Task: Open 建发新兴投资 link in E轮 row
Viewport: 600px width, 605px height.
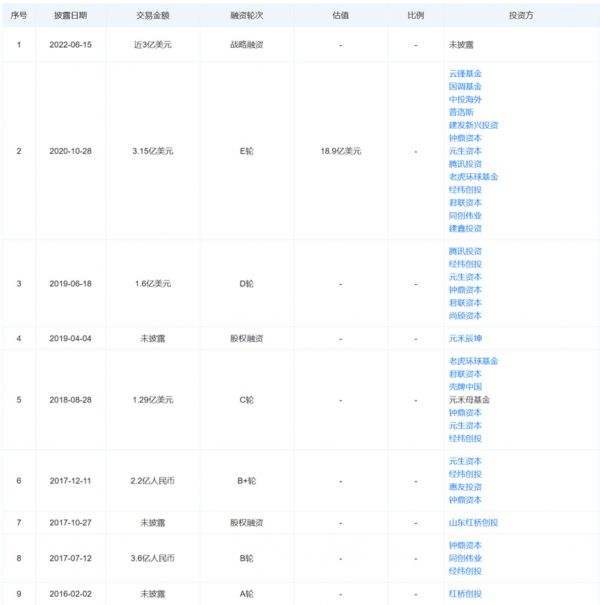Action: coord(473,125)
